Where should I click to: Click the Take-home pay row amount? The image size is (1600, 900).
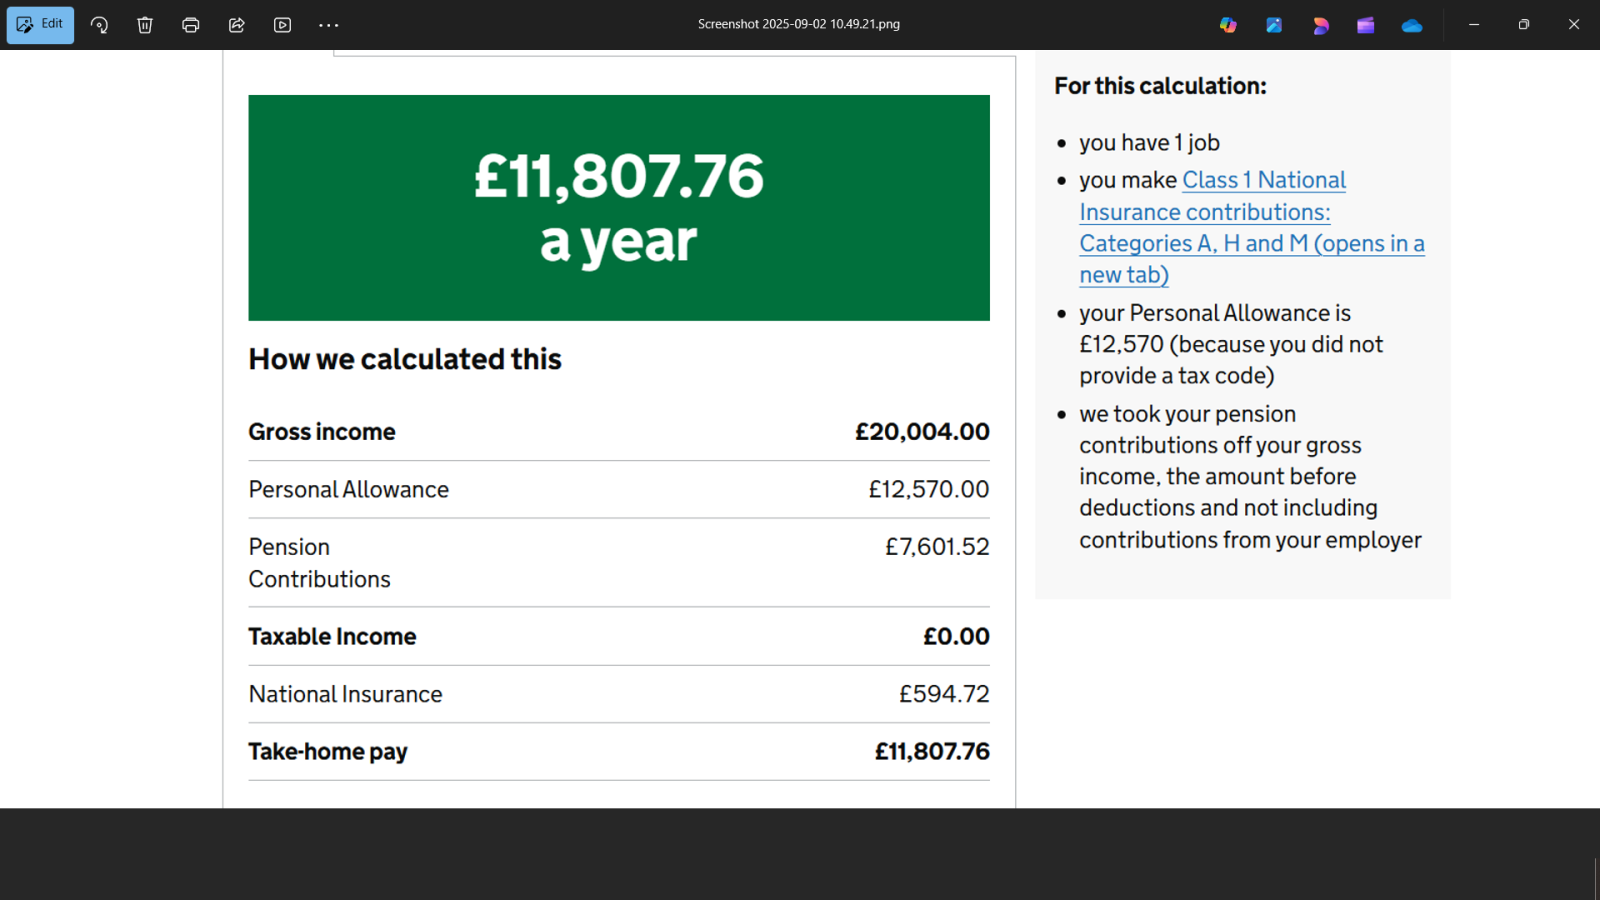(932, 751)
